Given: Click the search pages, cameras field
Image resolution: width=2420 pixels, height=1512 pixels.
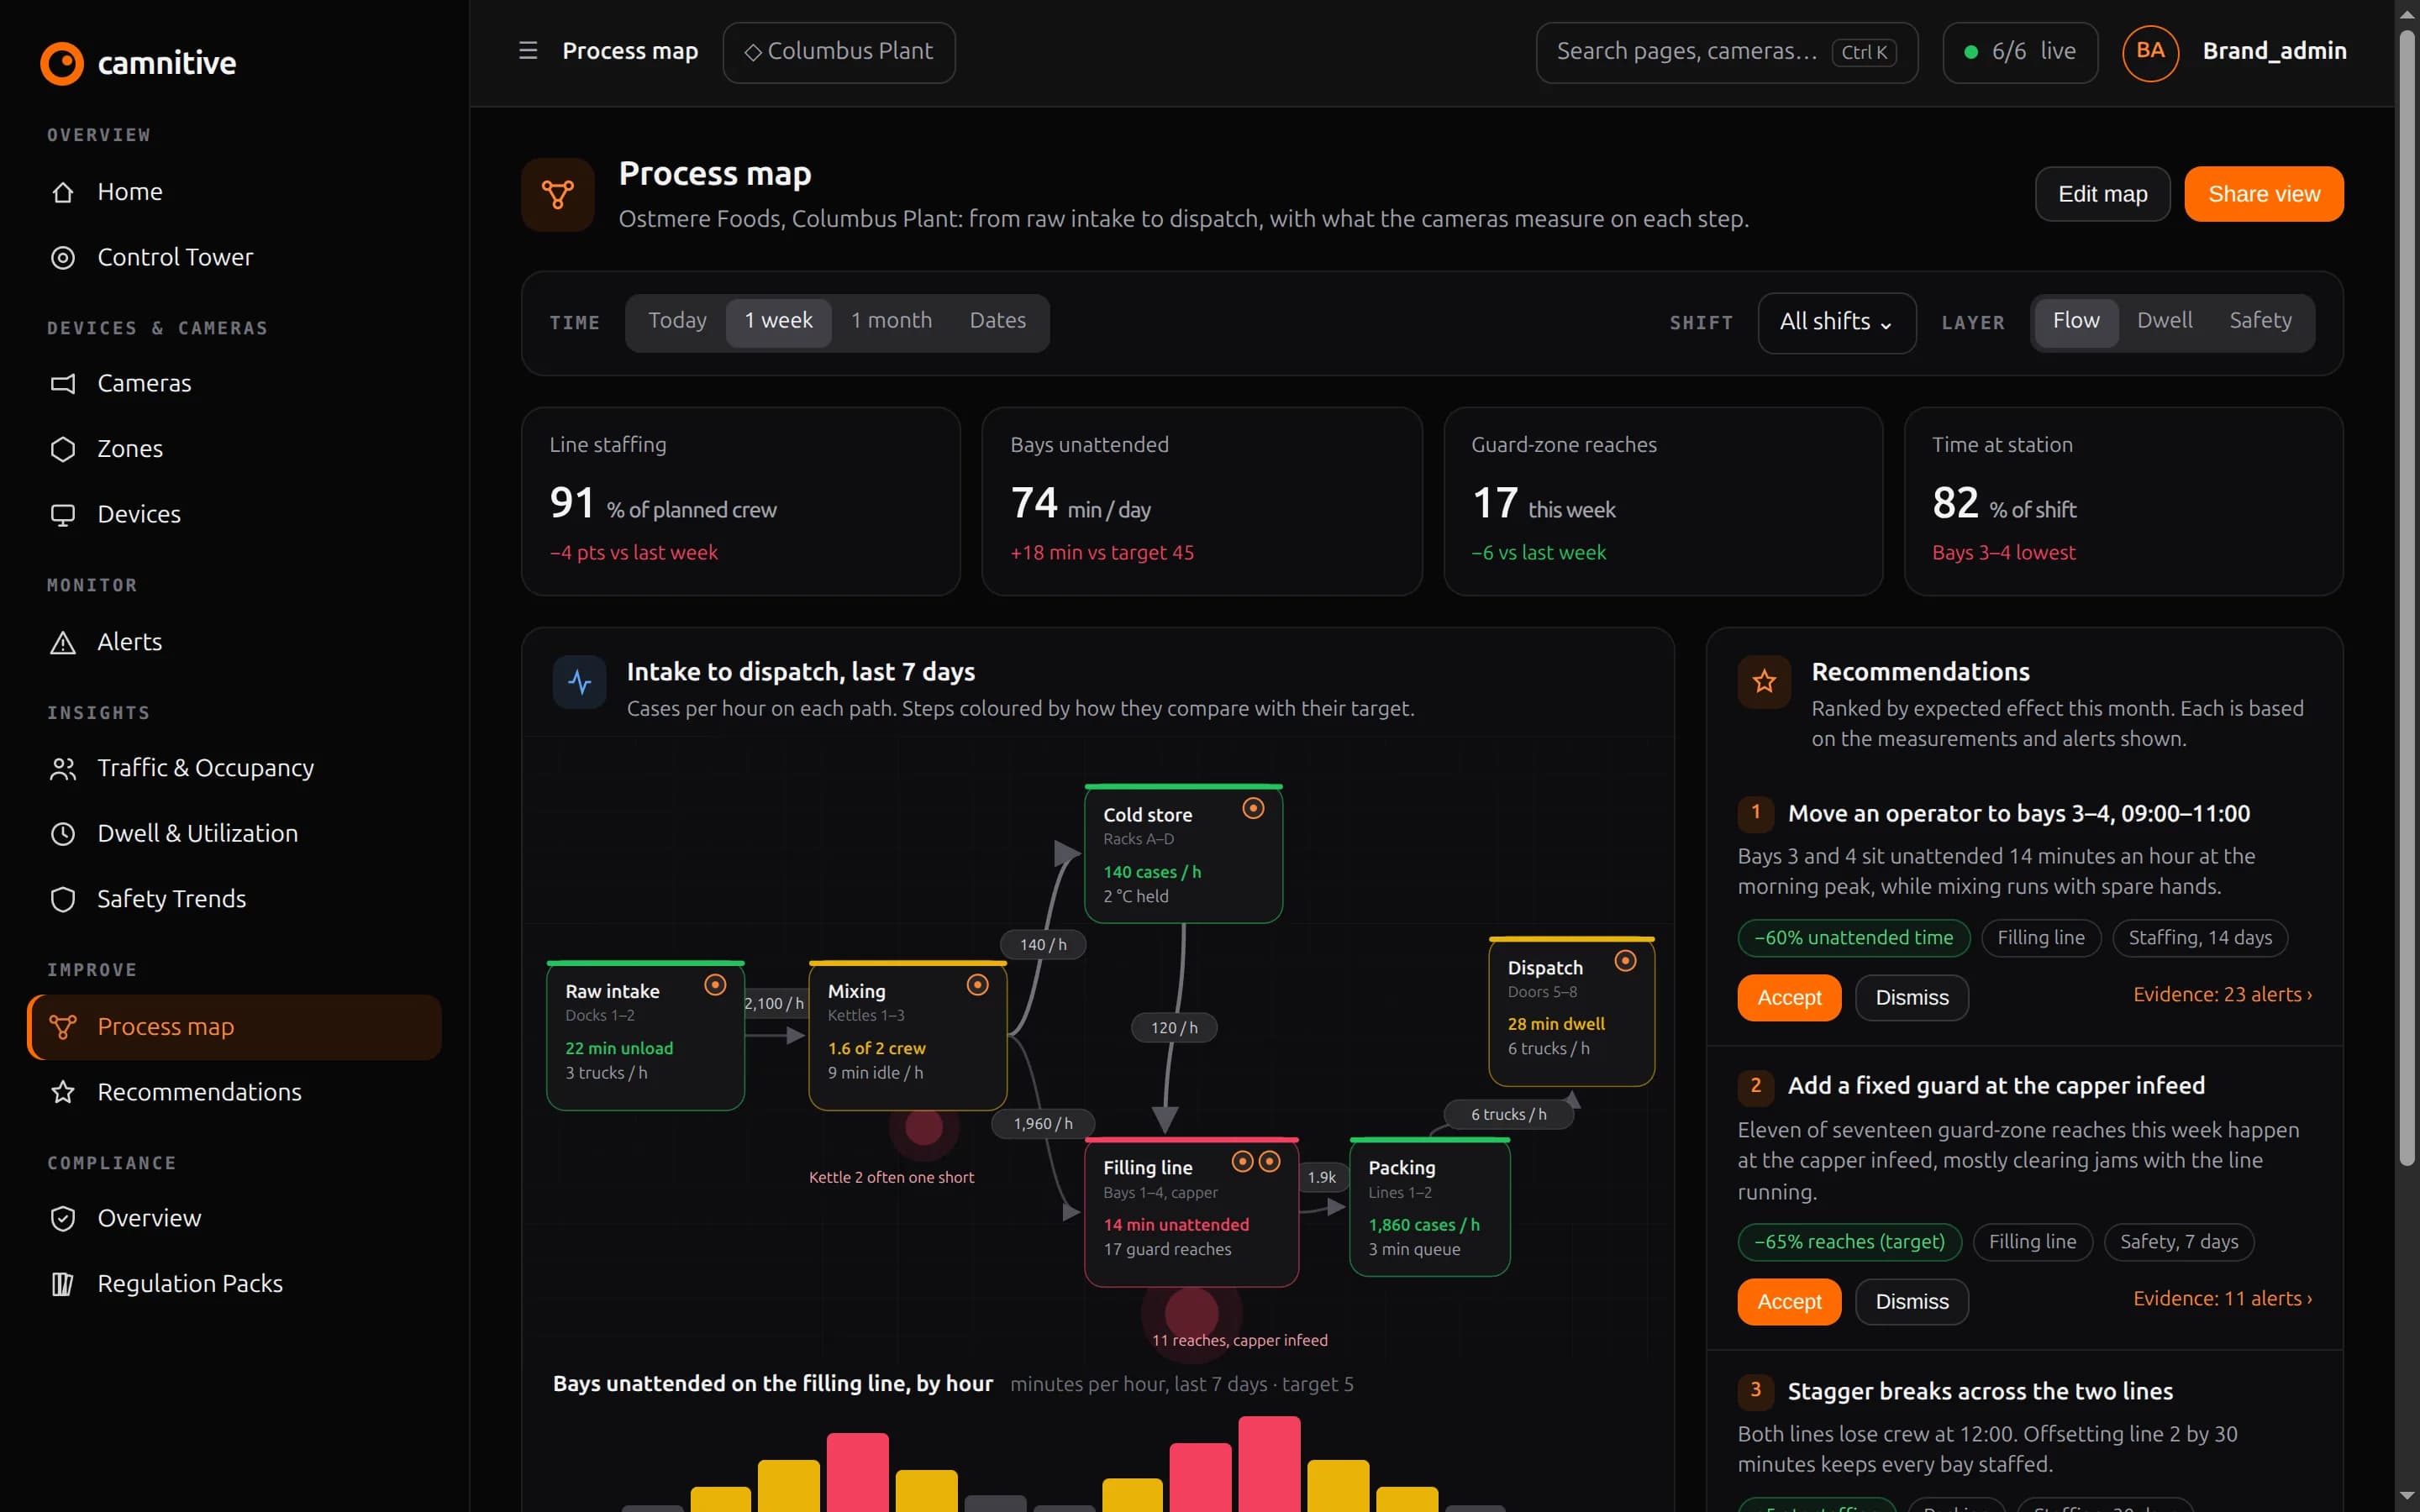Looking at the screenshot, I should 1726,52.
